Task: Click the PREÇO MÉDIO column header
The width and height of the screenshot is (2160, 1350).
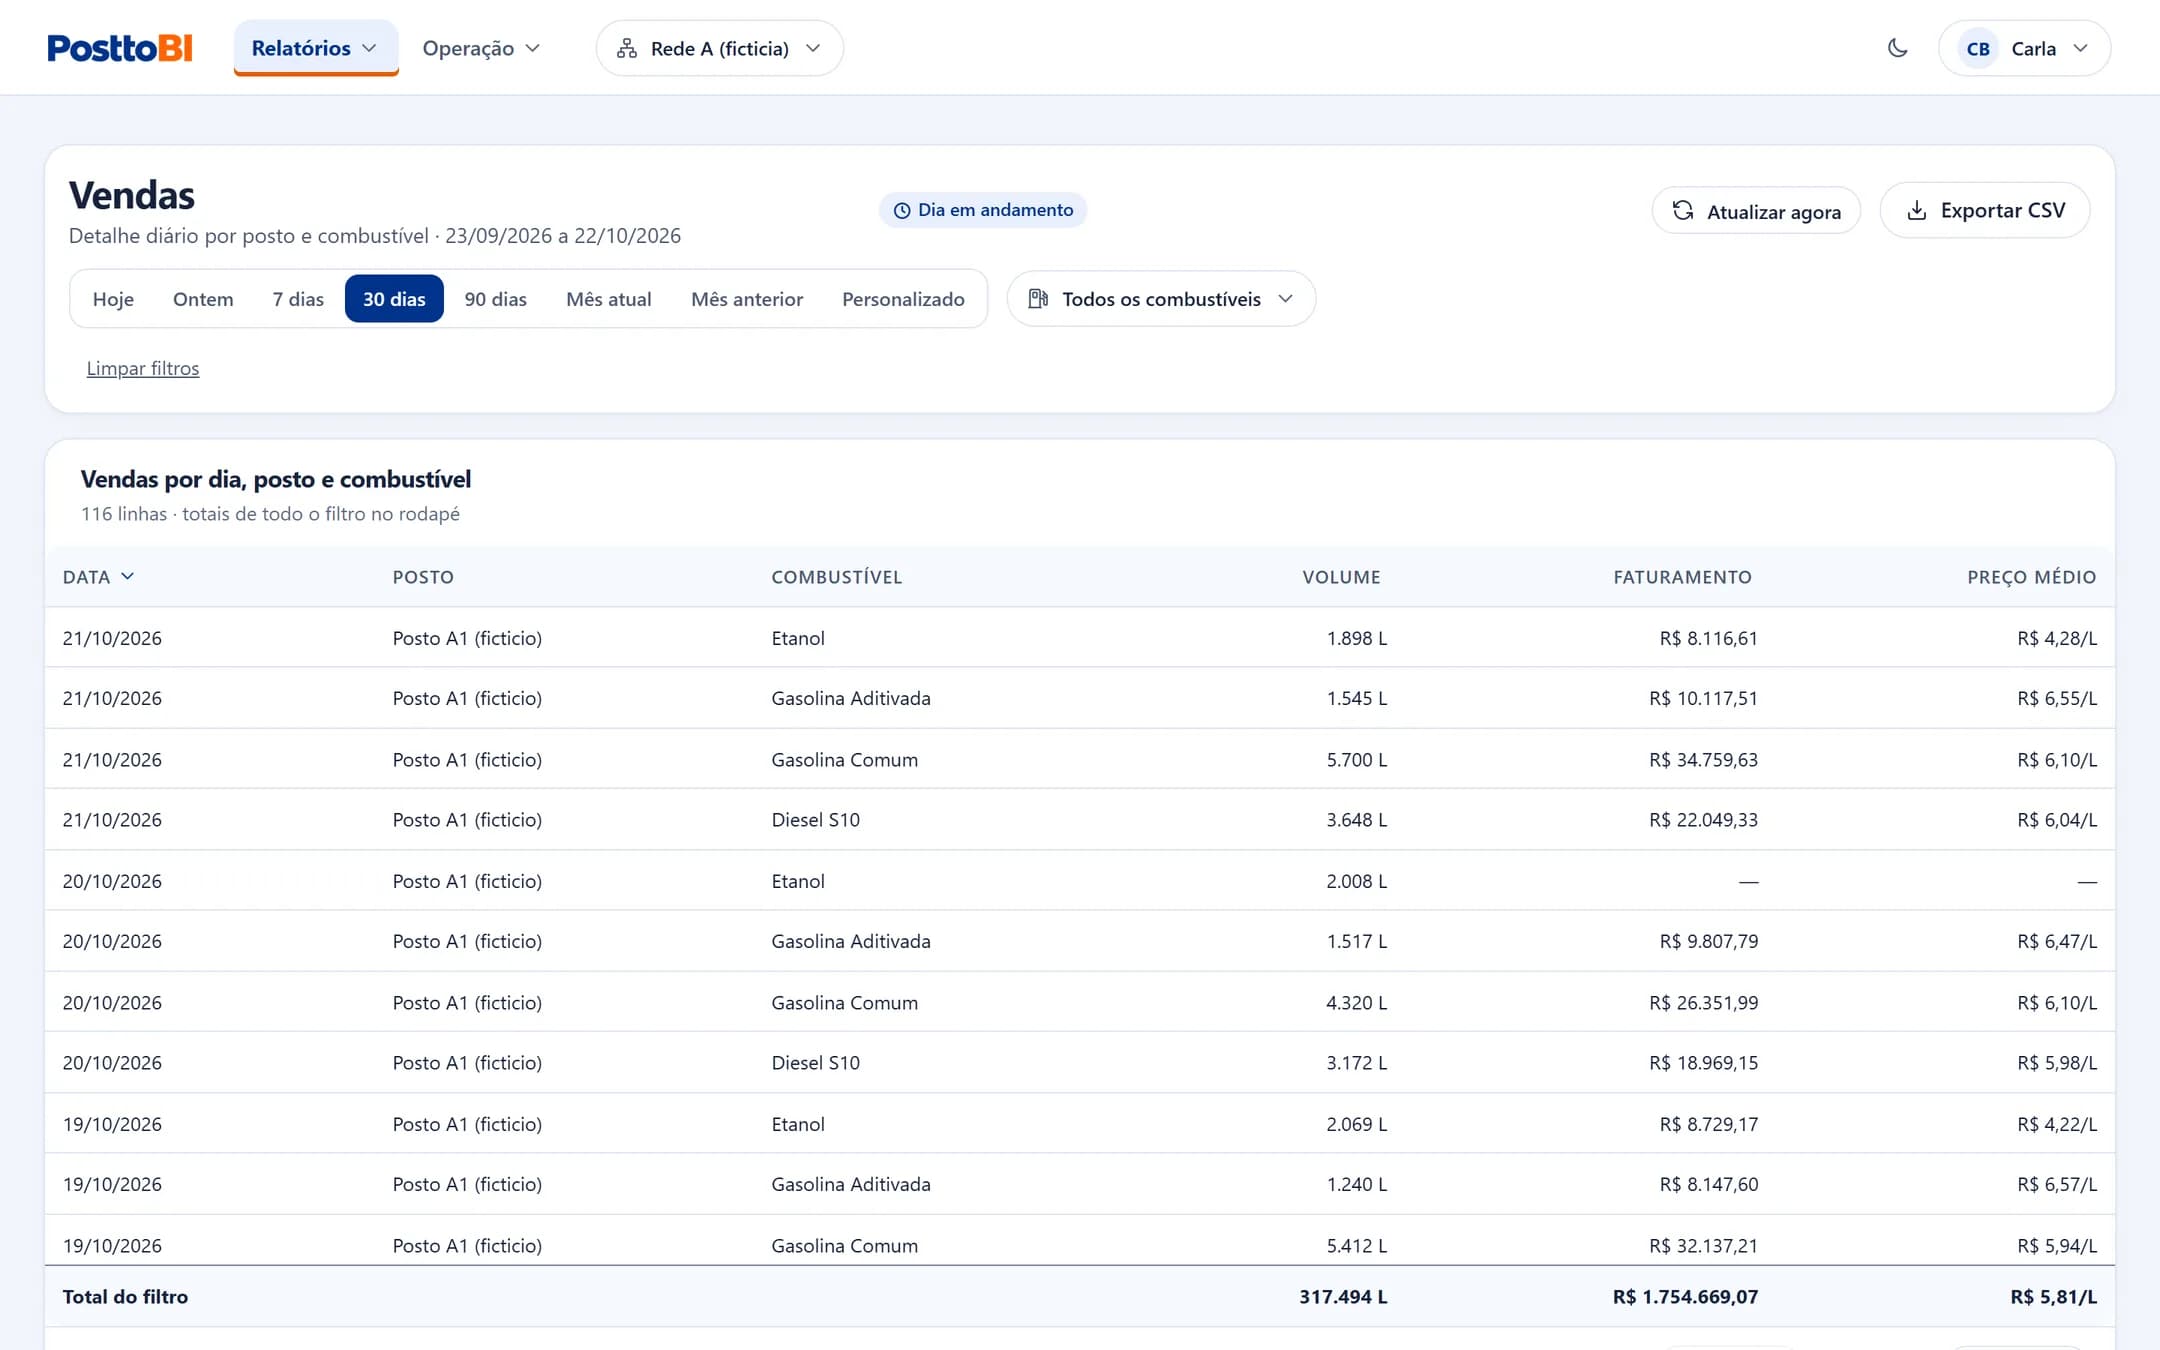Action: 2031,577
